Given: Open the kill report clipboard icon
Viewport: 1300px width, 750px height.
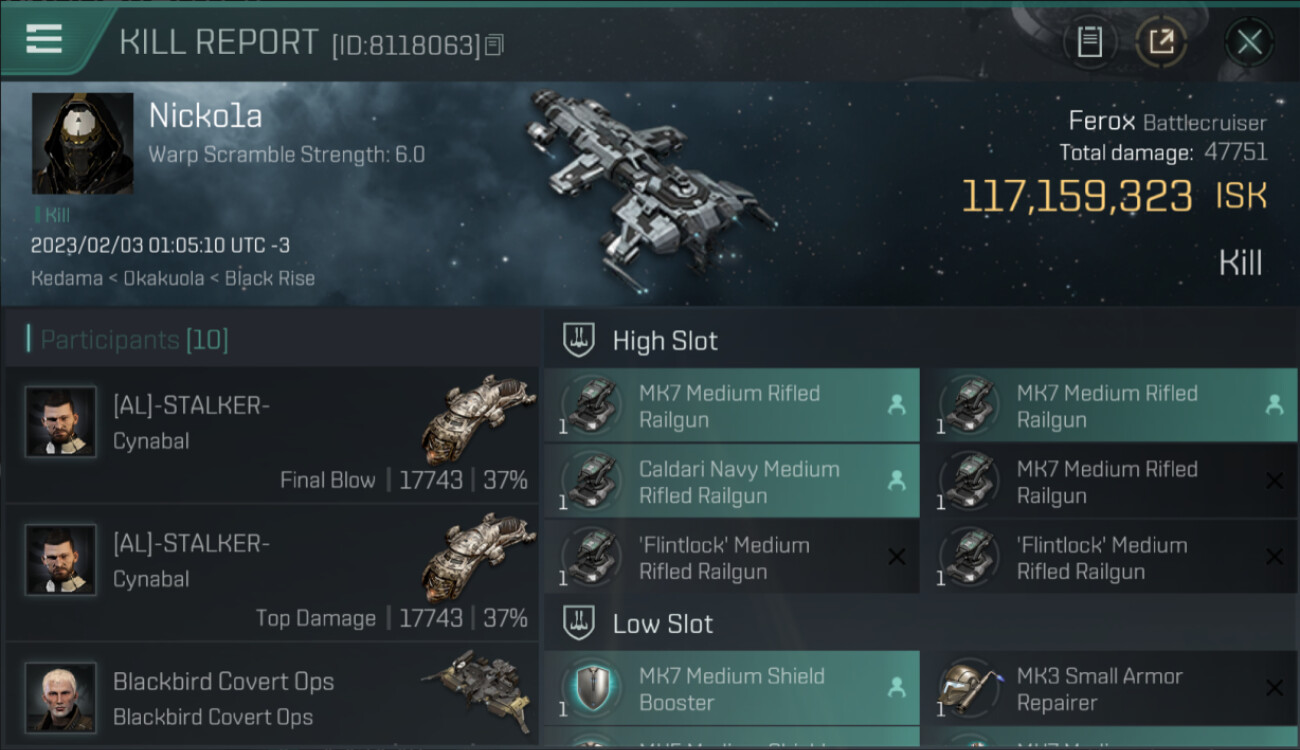Looking at the screenshot, I should [1089, 42].
